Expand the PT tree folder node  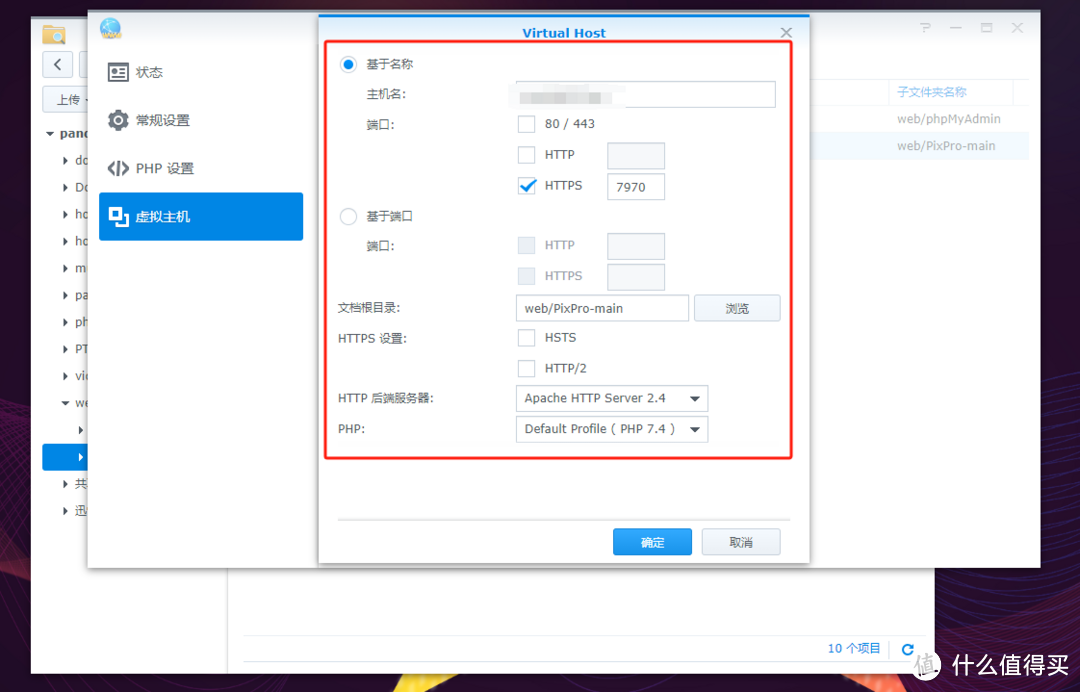65,349
